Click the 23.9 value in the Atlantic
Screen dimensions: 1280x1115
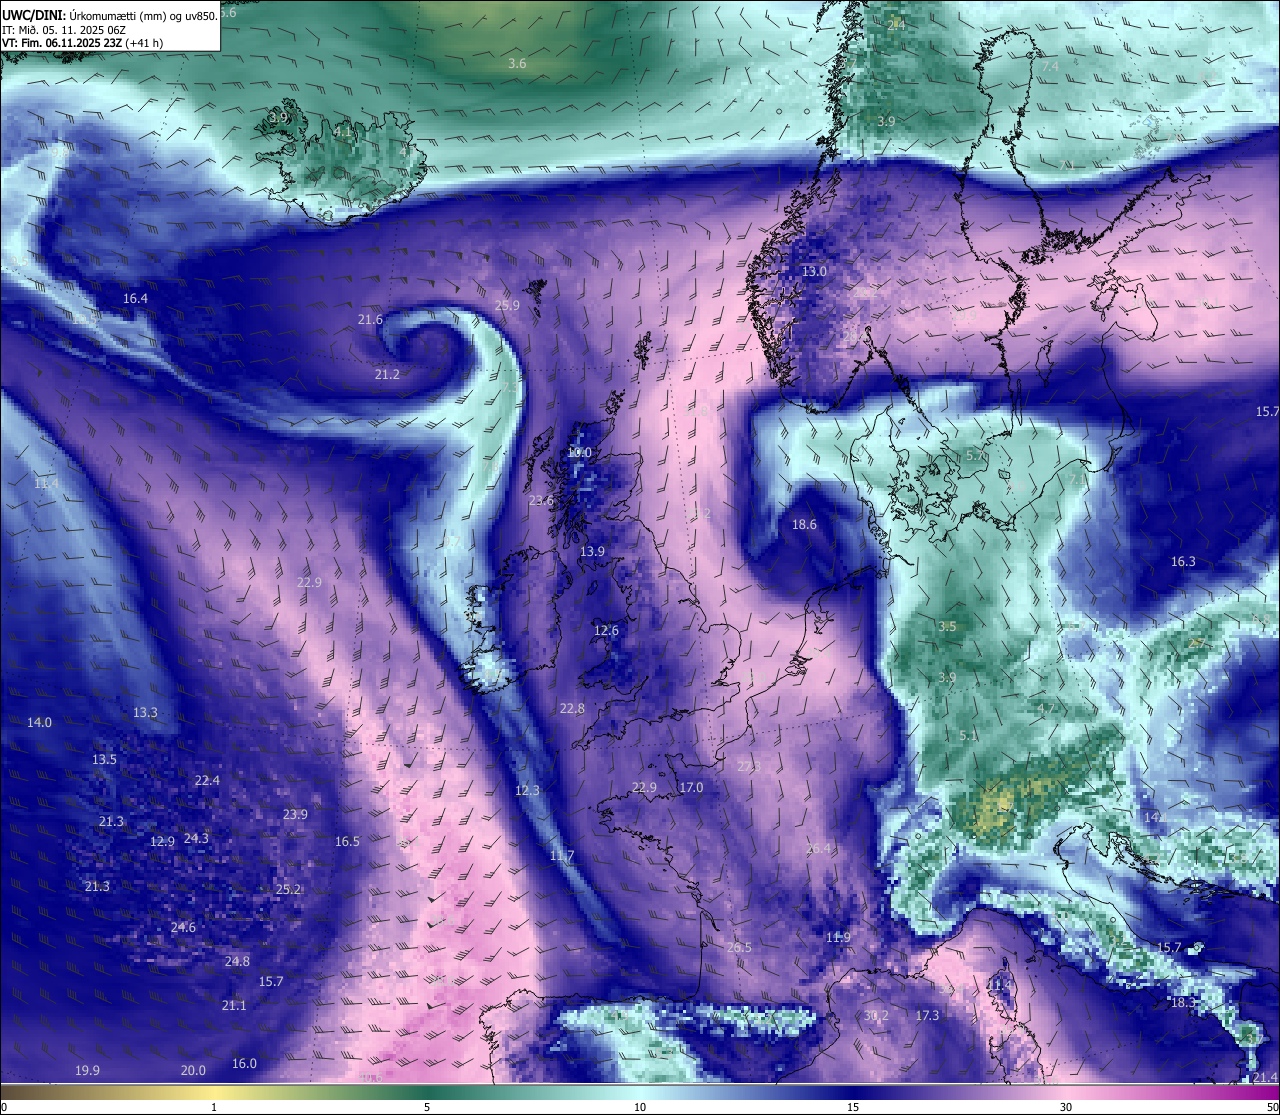[x=295, y=815]
